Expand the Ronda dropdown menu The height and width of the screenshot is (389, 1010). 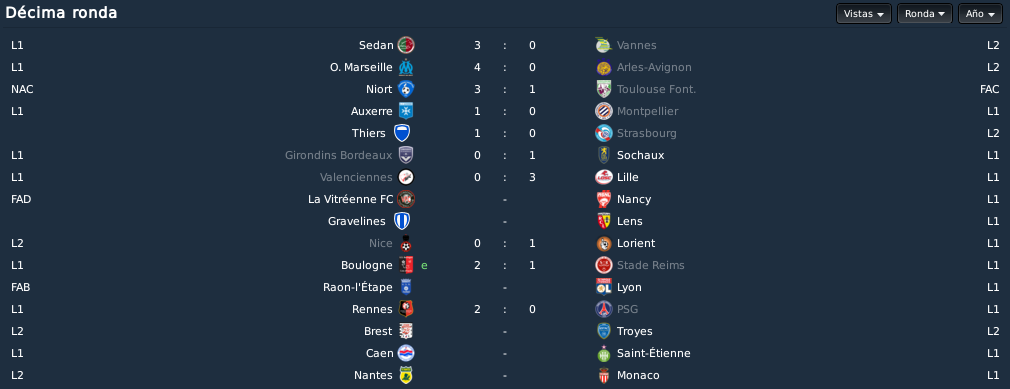tap(925, 14)
